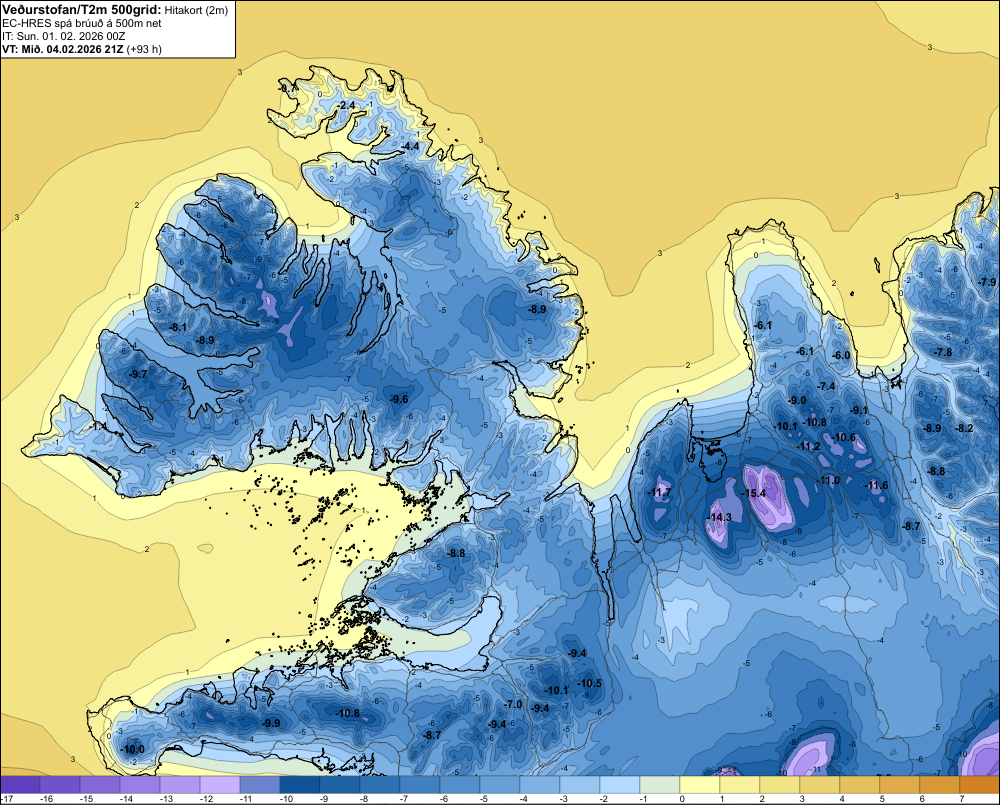Click the legend swatch between 3 and 4

[x=820, y=785]
